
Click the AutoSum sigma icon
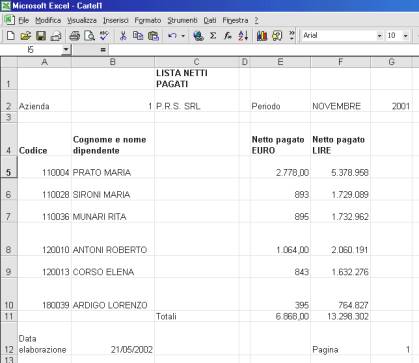pos(213,35)
